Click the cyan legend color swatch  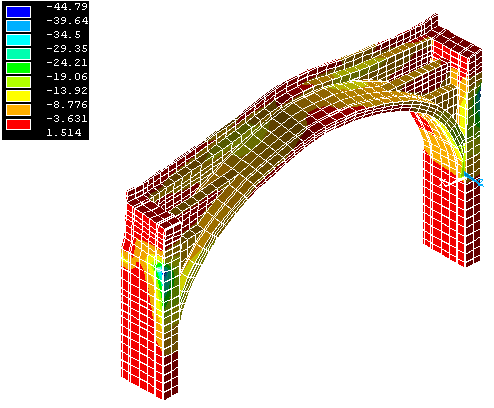(x=19, y=40)
